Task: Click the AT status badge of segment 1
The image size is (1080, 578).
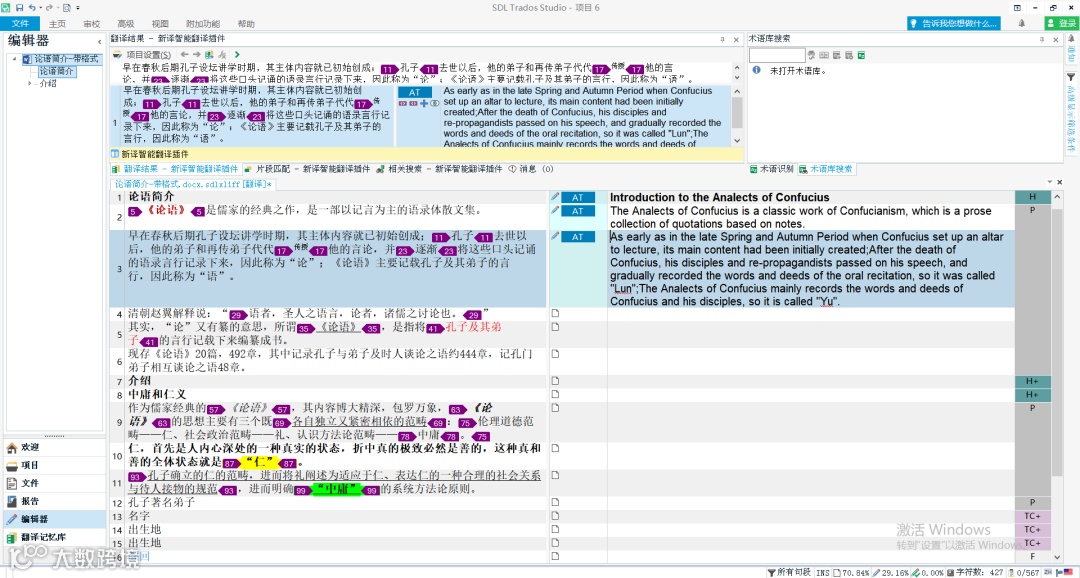Action: coord(578,198)
